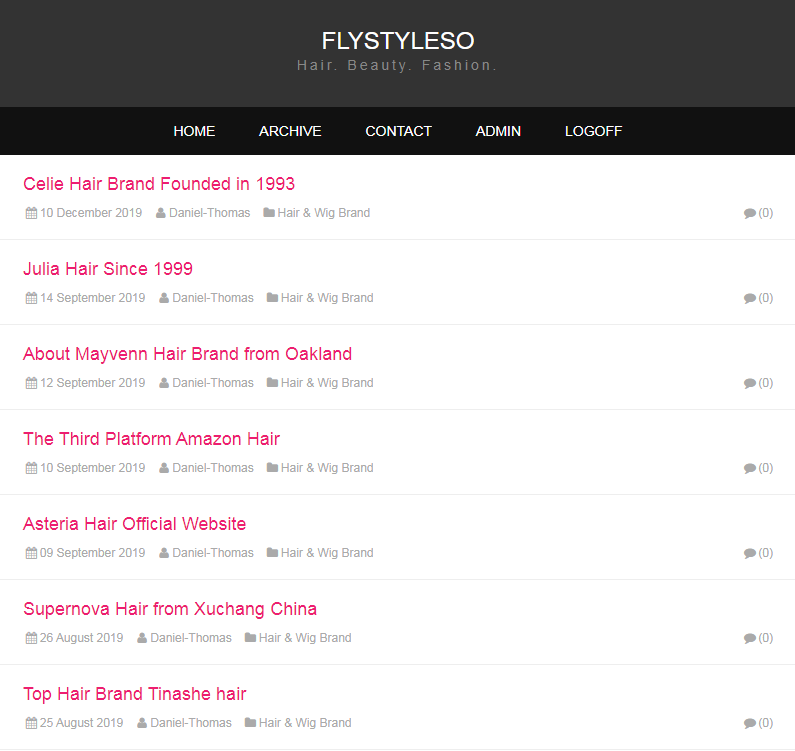Screen dimensions: 795x751
Task: Open Supernova Hair from Xuchang China post
Action: (170, 609)
